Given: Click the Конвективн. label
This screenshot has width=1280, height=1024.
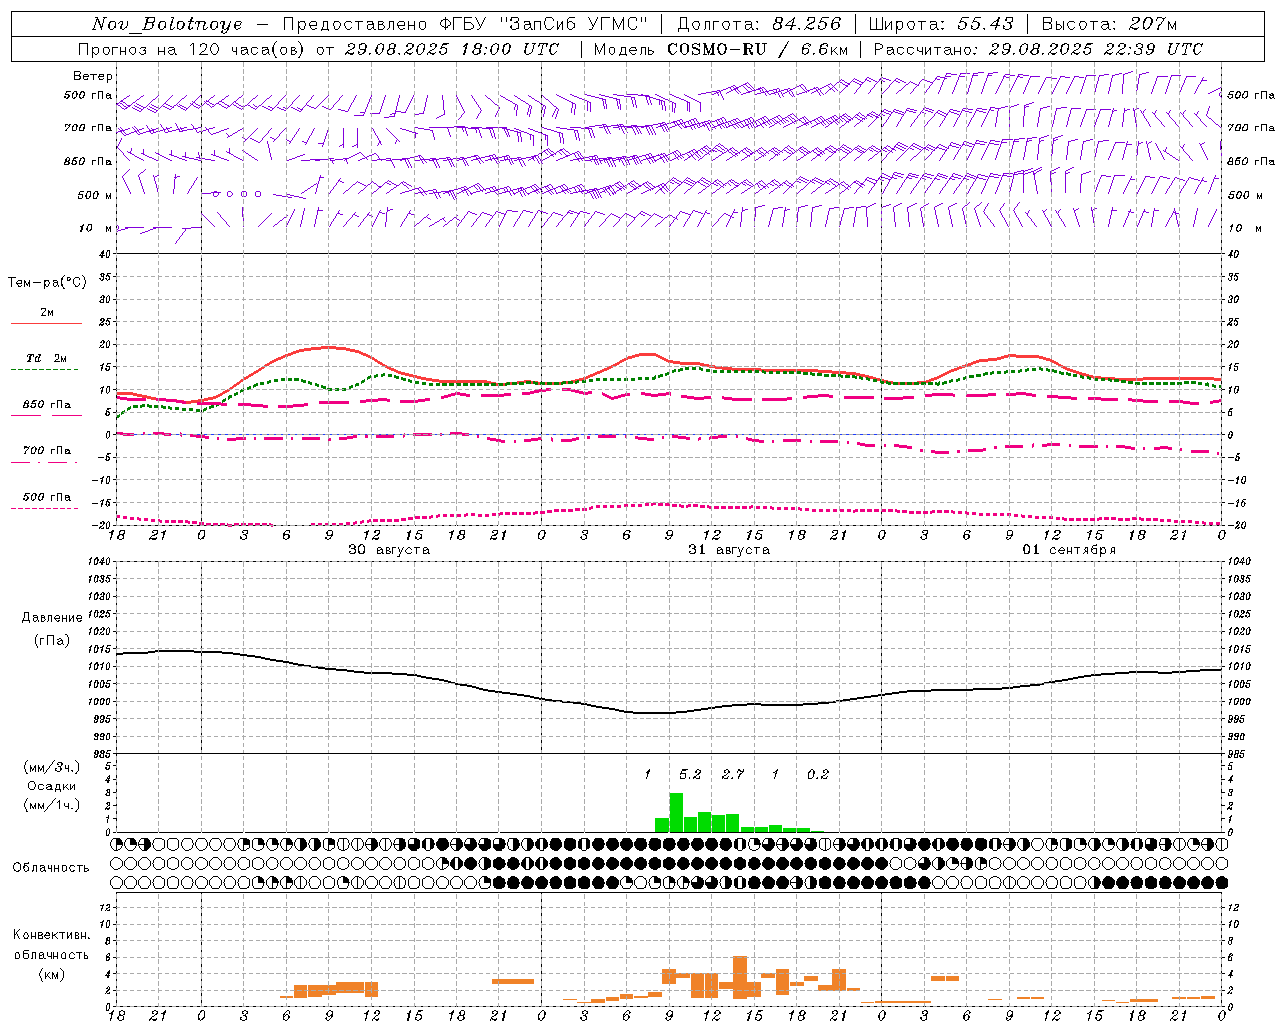Looking at the screenshot, I should 51,935.
